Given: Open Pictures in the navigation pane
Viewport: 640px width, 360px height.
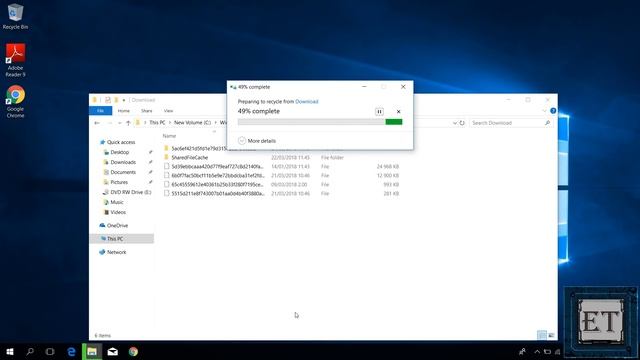Looking at the screenshot, I should [x=119, y=182].
